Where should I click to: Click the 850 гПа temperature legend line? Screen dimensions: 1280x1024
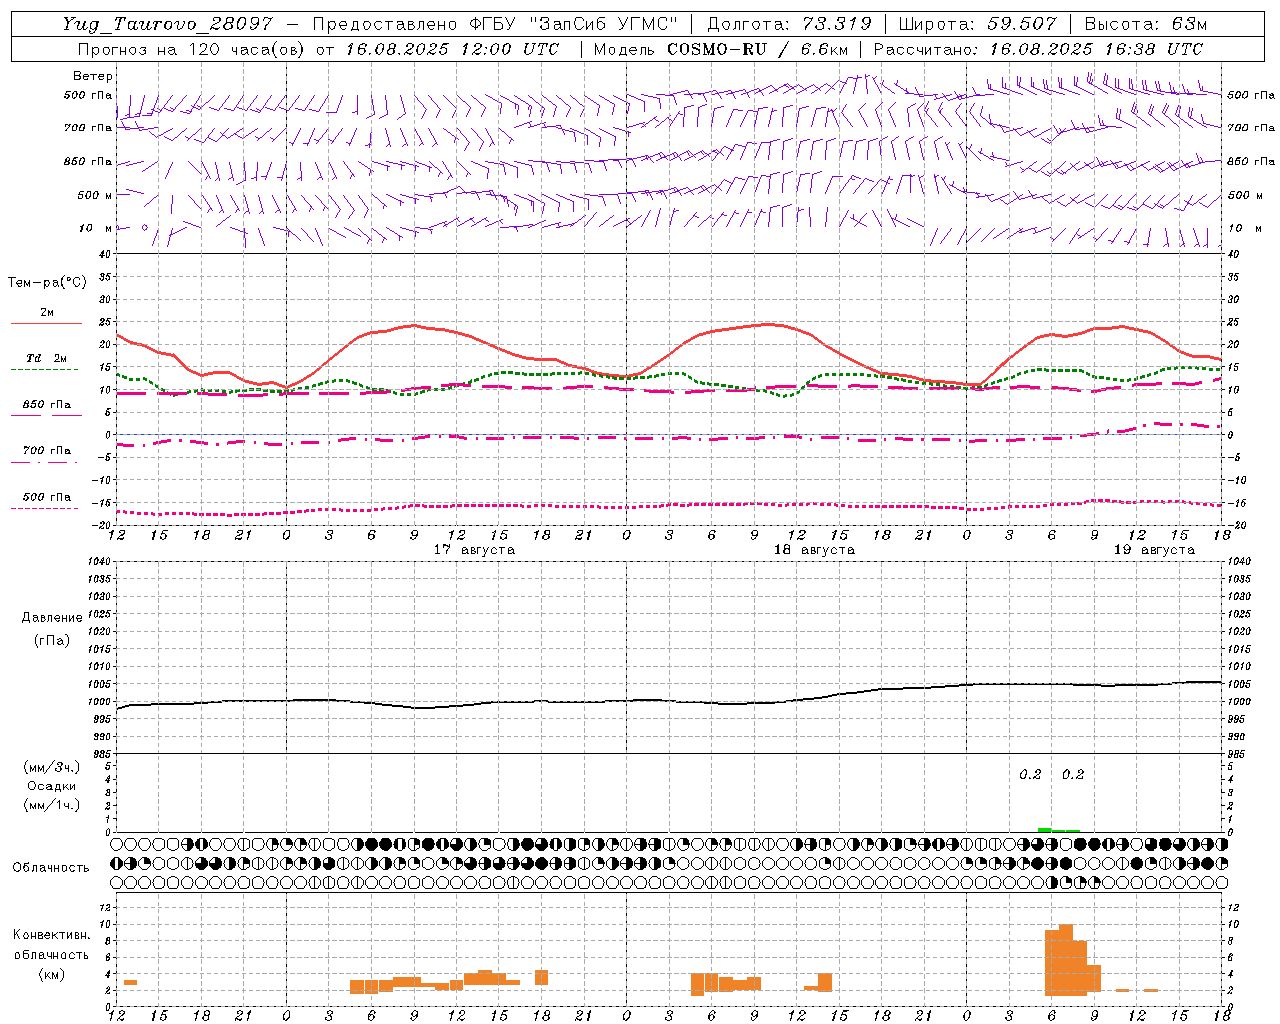point(46,415)
